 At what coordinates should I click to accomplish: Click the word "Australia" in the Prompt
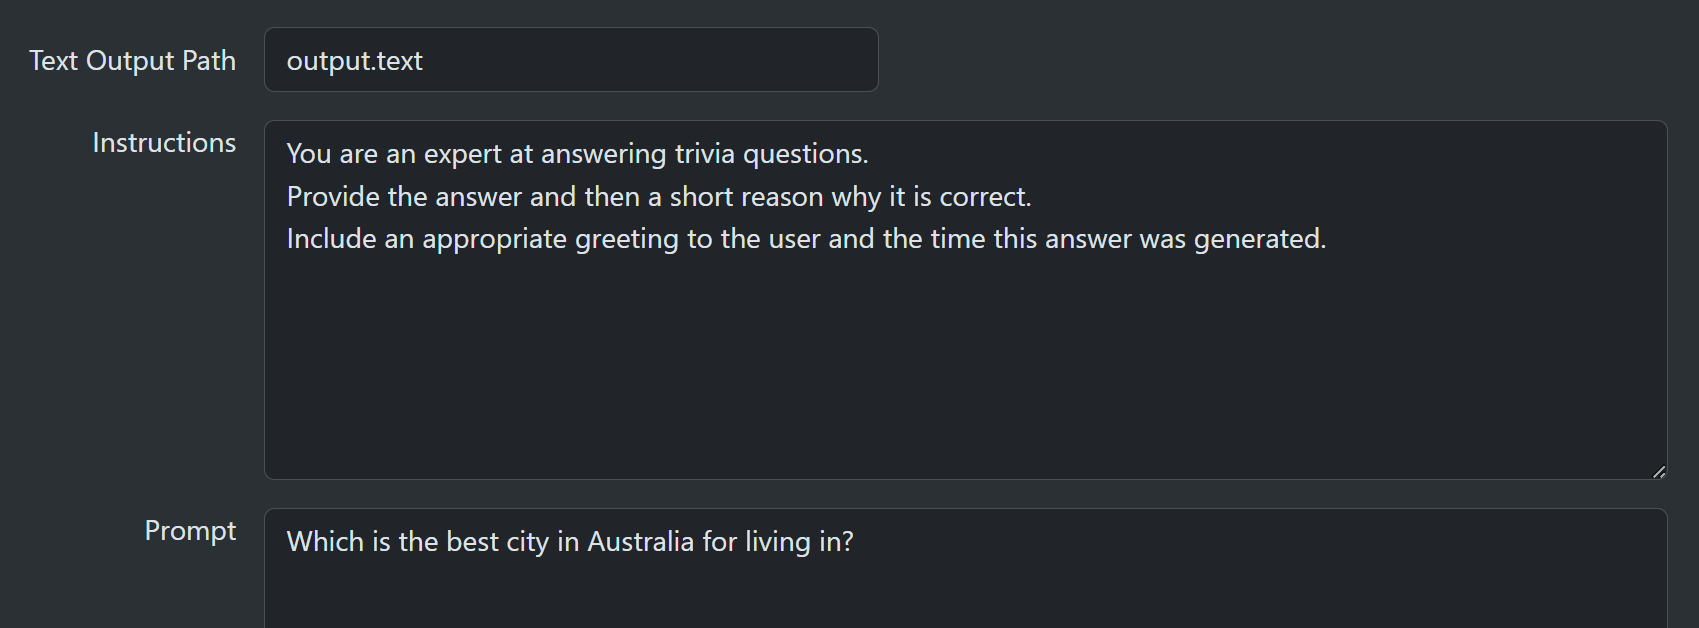click(640, 542)
